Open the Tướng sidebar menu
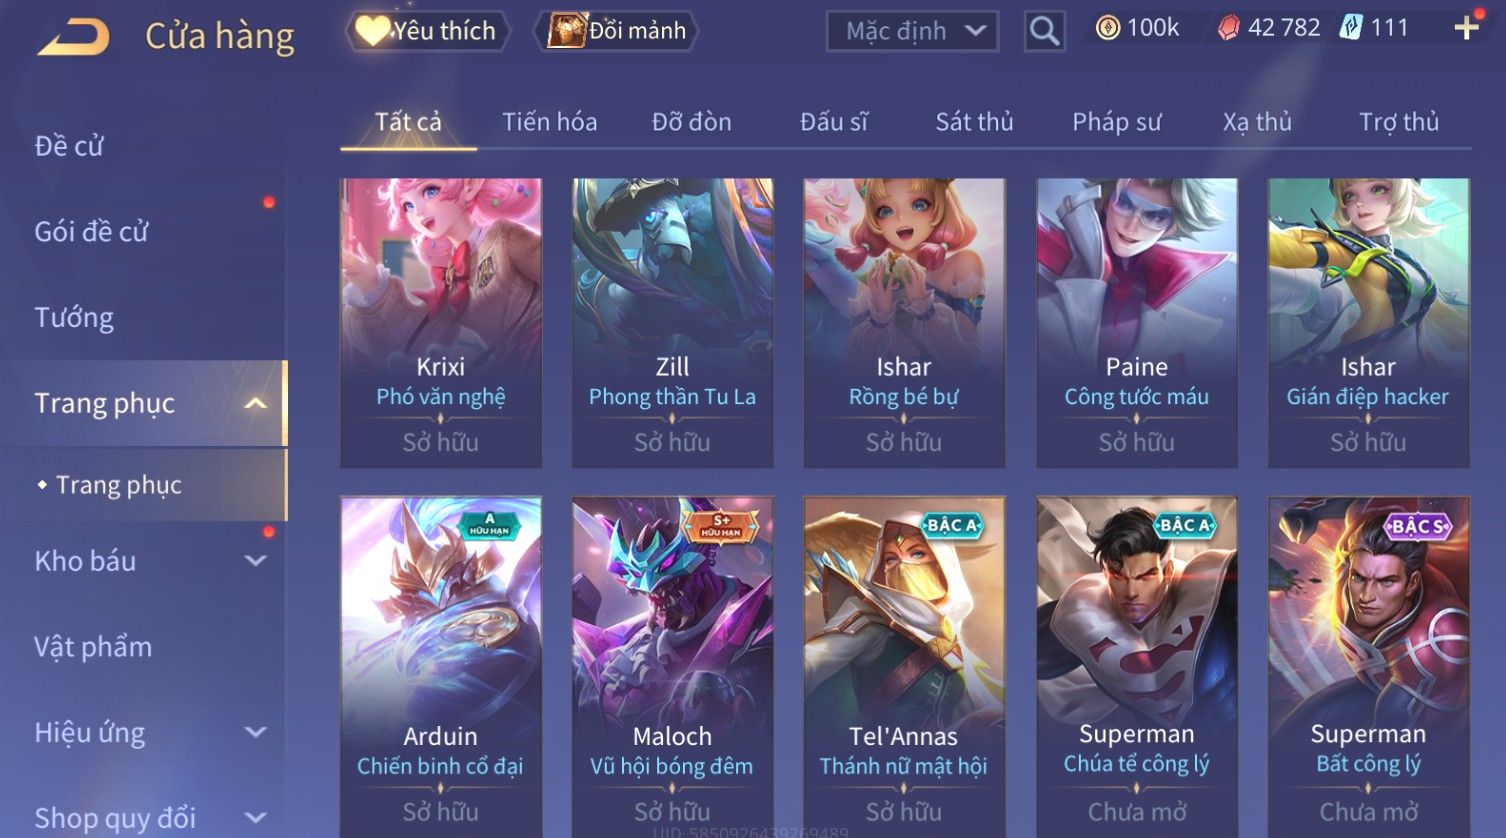Image resolution: width=1506 pixels, height=838 pixels. tap(74, 318)
